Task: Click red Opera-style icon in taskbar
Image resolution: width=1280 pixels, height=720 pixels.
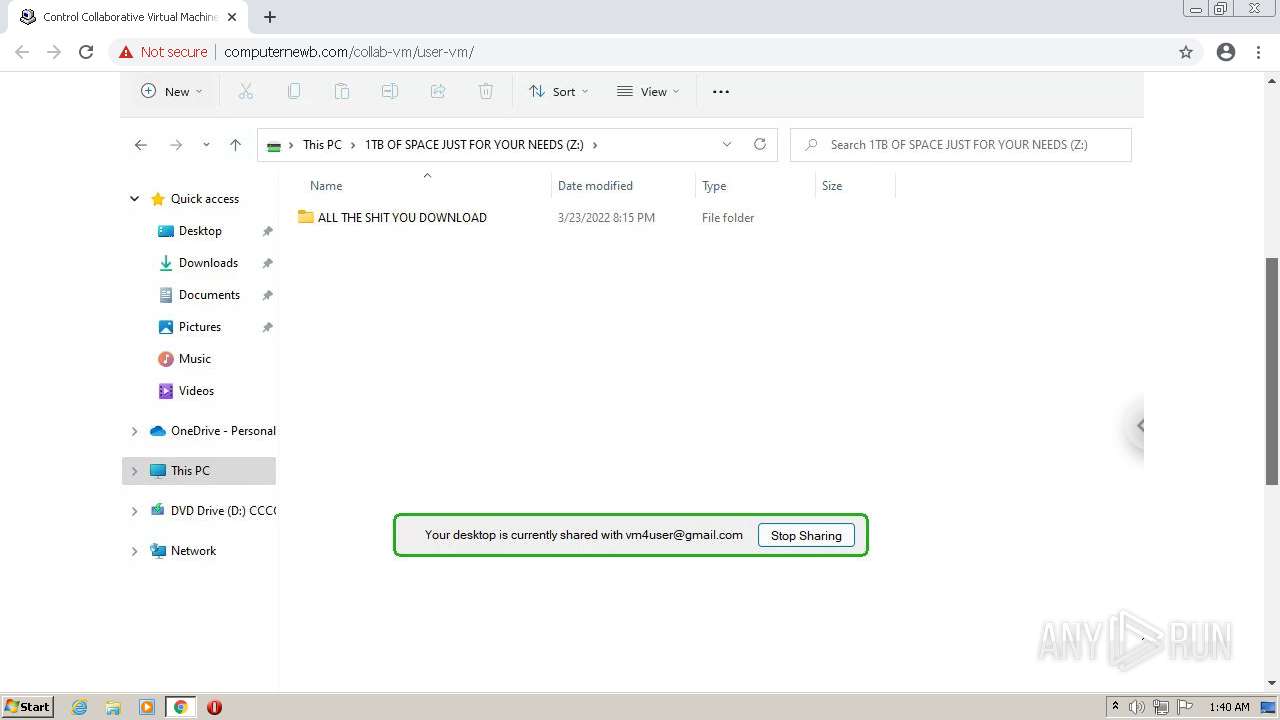Action: (214, 707)
